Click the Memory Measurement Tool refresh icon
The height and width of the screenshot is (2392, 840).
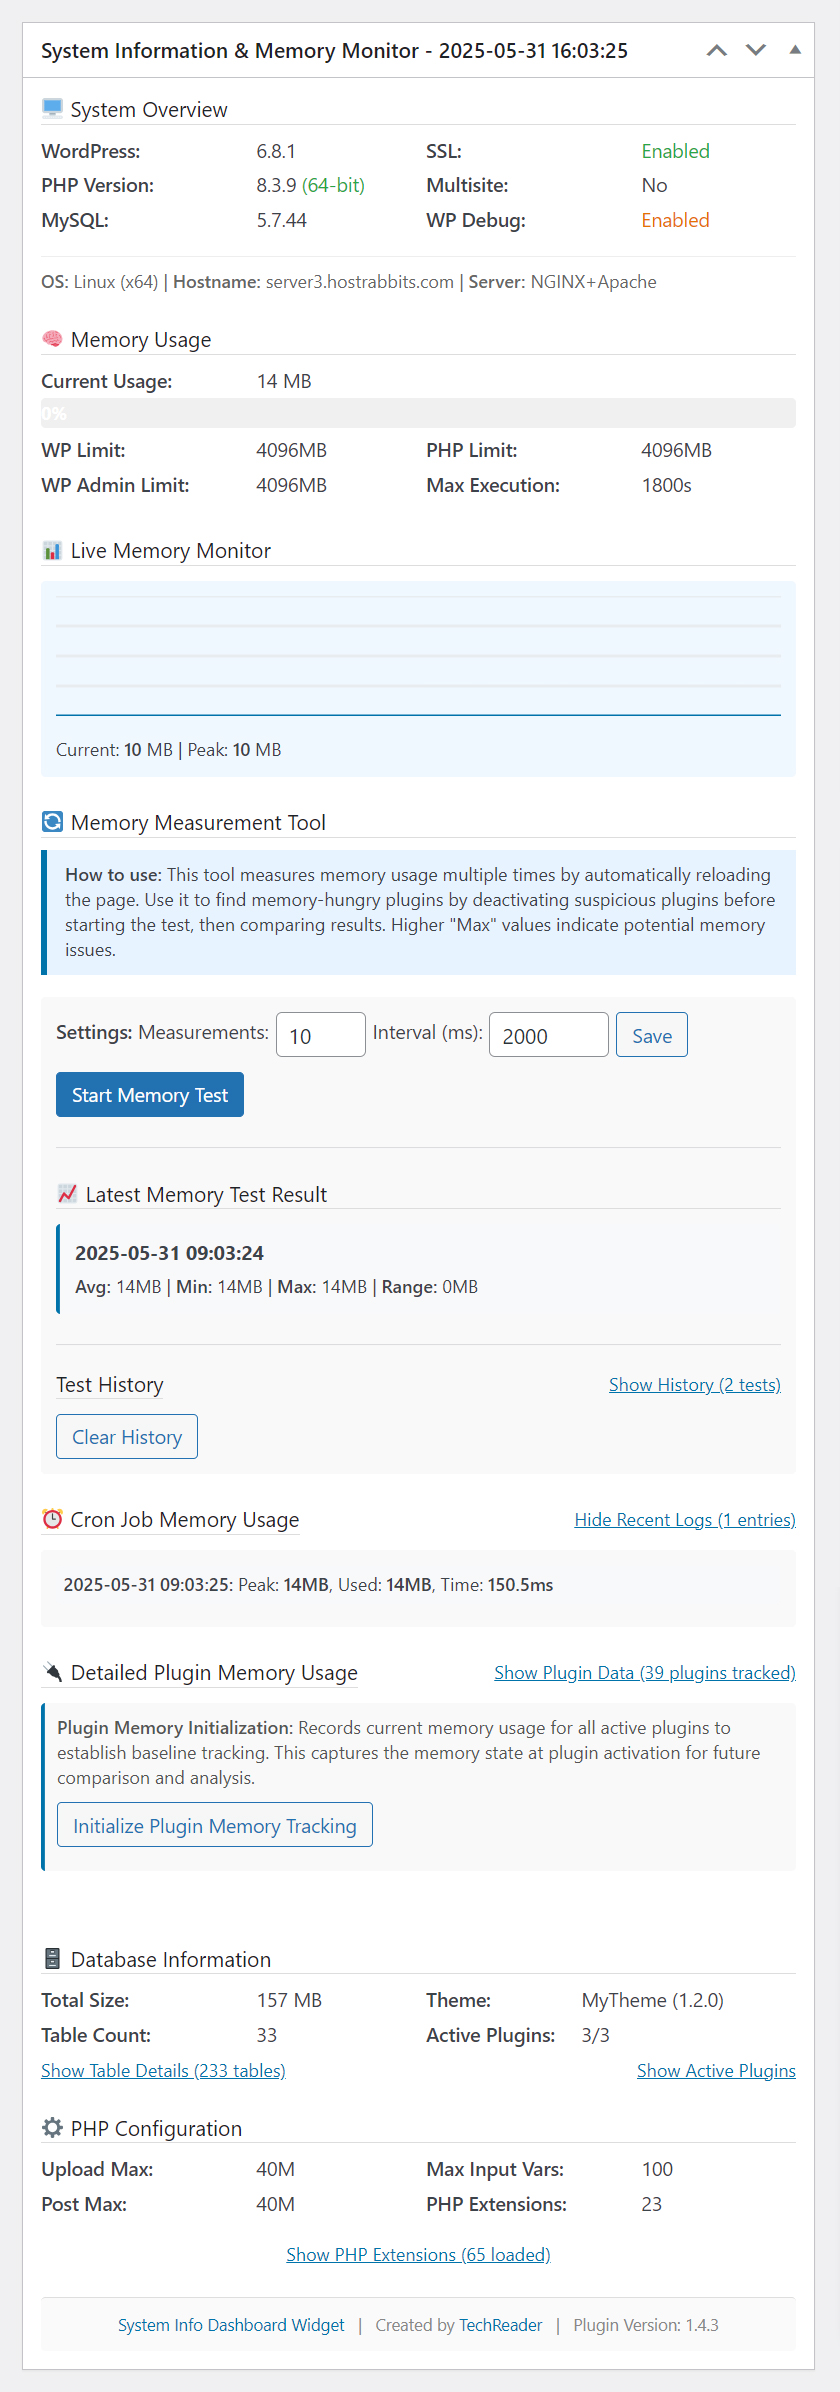(x=52, y=822)
